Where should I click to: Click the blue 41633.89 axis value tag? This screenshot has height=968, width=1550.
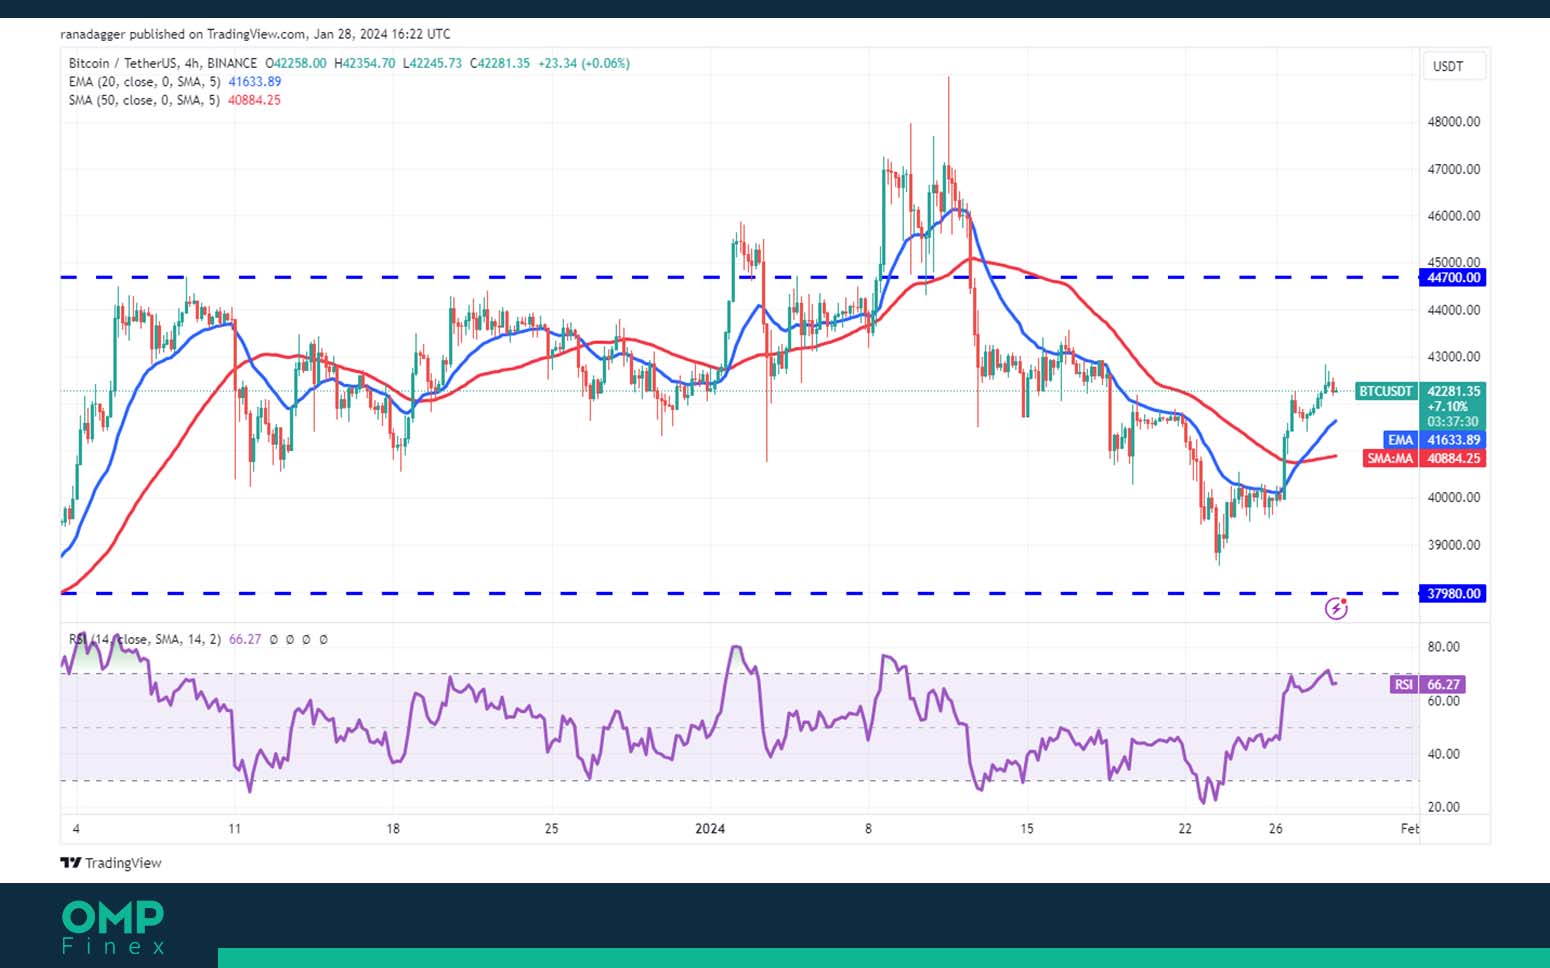click(1453, 440)
